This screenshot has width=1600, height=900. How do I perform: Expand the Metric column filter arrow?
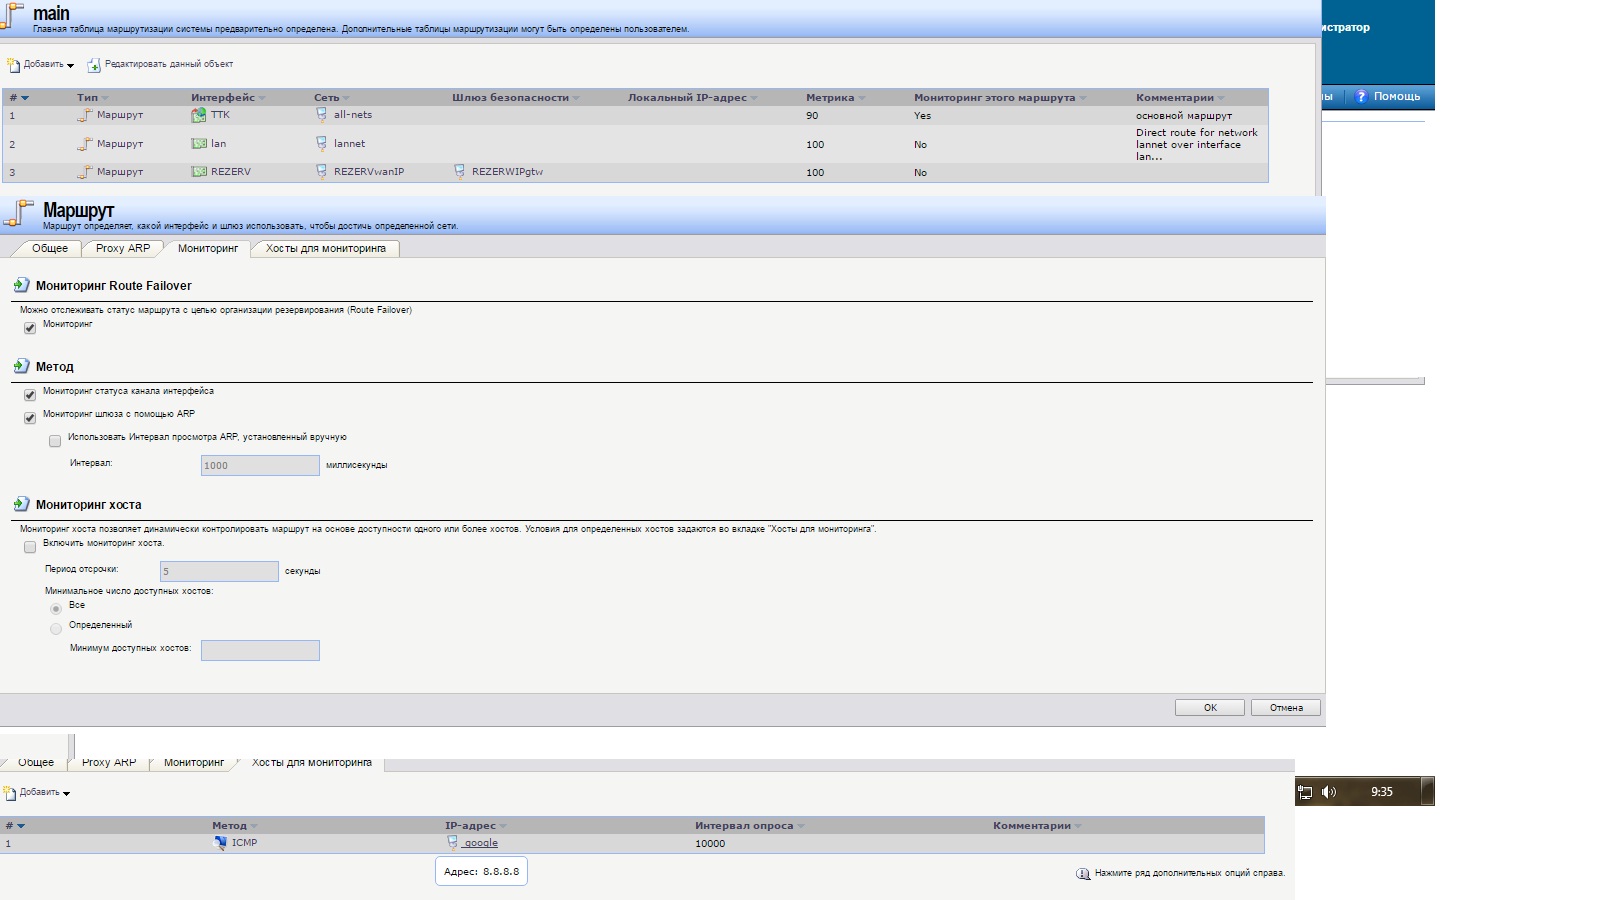click(862, 98)
